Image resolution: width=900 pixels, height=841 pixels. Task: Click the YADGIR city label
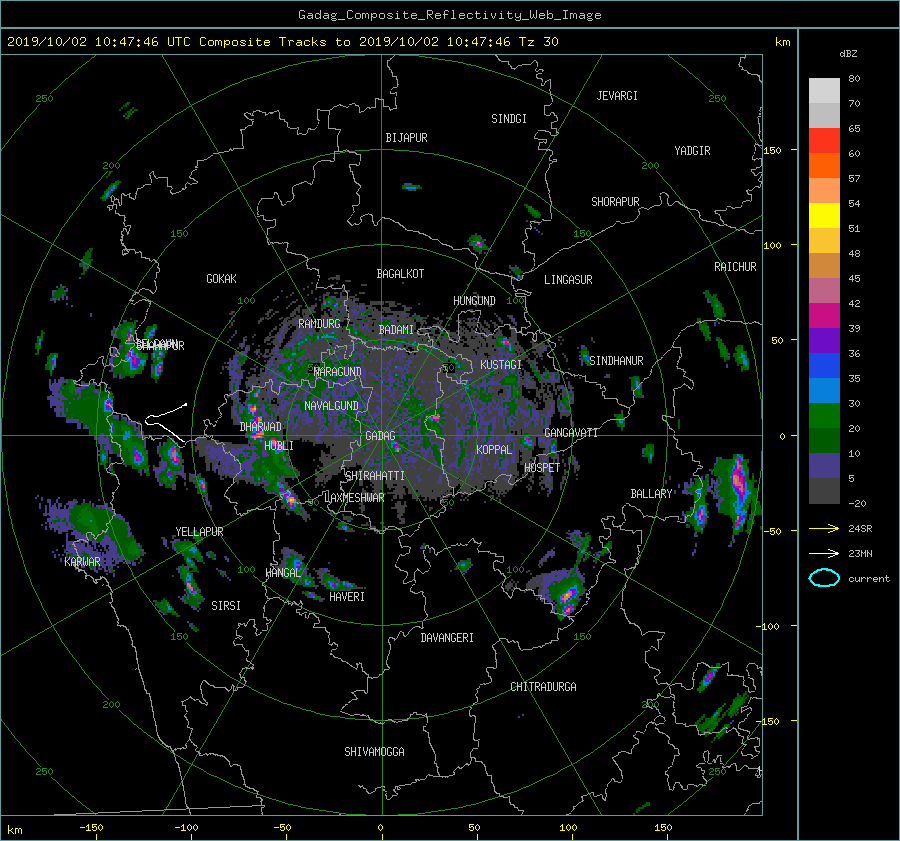(692, 151)
